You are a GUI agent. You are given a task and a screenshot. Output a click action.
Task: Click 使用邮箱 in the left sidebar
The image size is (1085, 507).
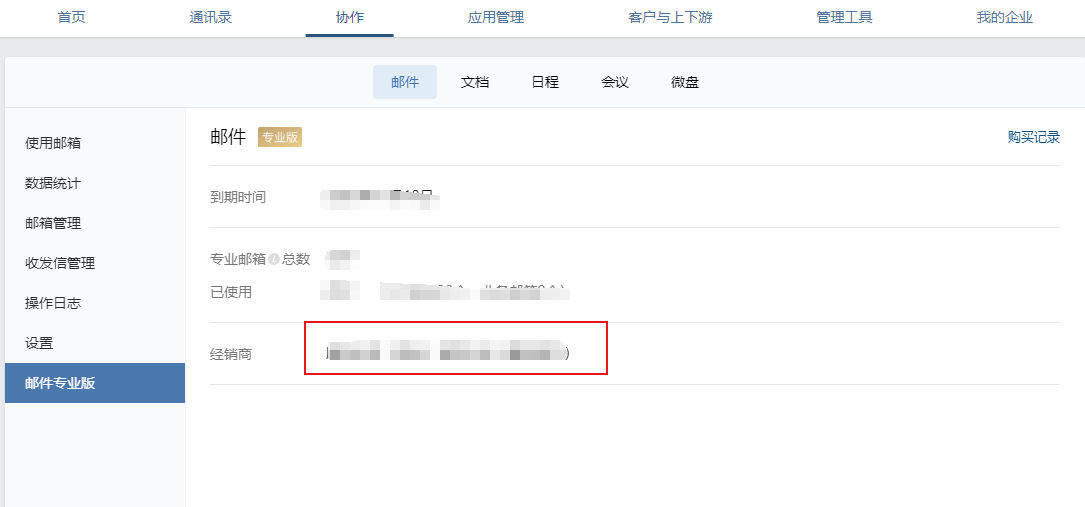tap(53, 143)
